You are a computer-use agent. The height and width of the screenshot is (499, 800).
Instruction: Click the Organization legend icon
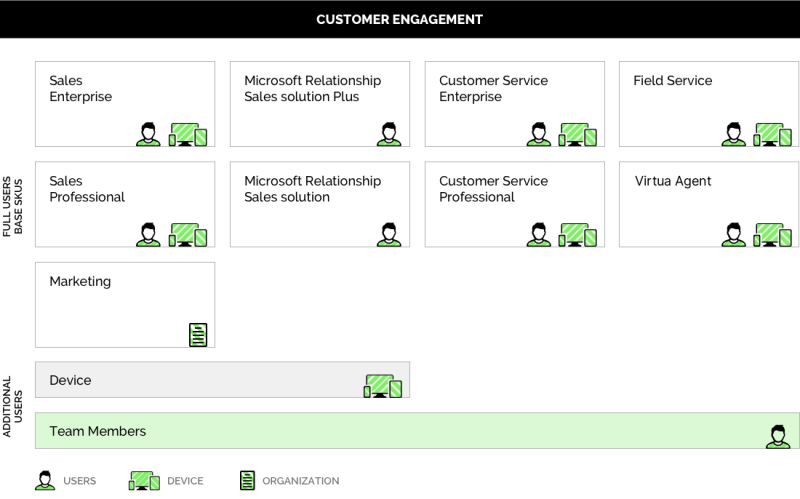(247, 481)
